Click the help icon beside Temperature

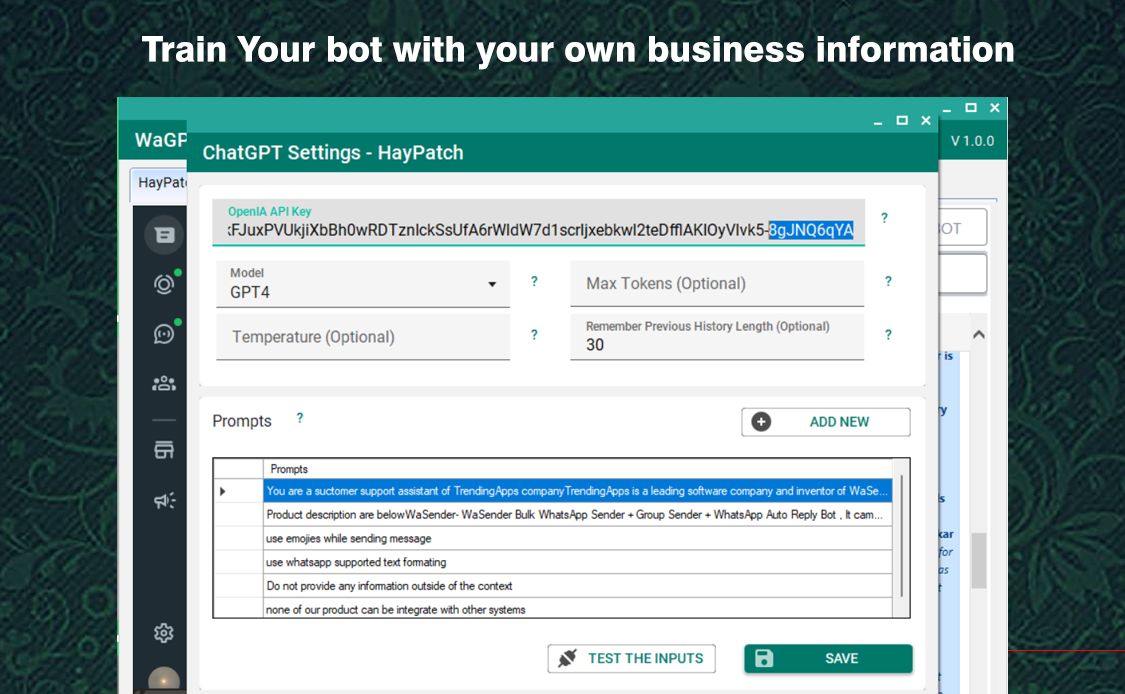[535, 334]
